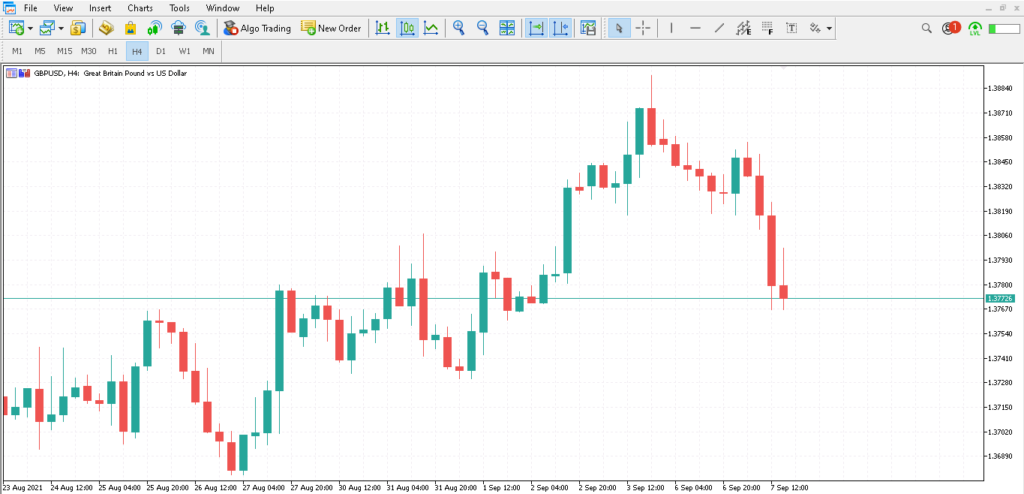Switch to M1 timeframe
Viewport: 1024px width, 494px height.
coord(18,51)
